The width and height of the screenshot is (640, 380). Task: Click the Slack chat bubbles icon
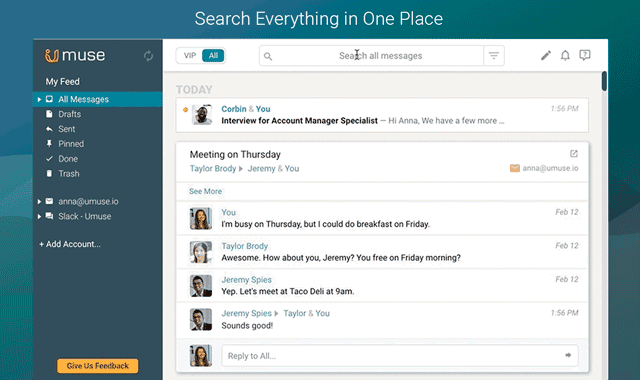(49, 216)
